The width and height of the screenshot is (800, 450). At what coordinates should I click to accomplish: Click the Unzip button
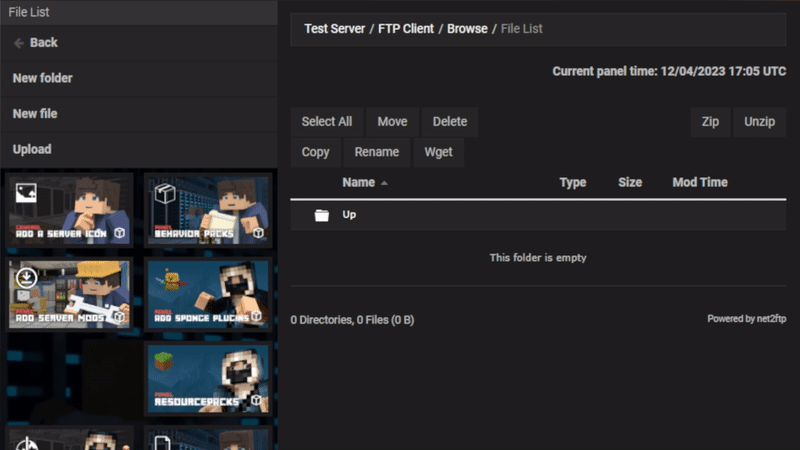click(x=759, y=122)
